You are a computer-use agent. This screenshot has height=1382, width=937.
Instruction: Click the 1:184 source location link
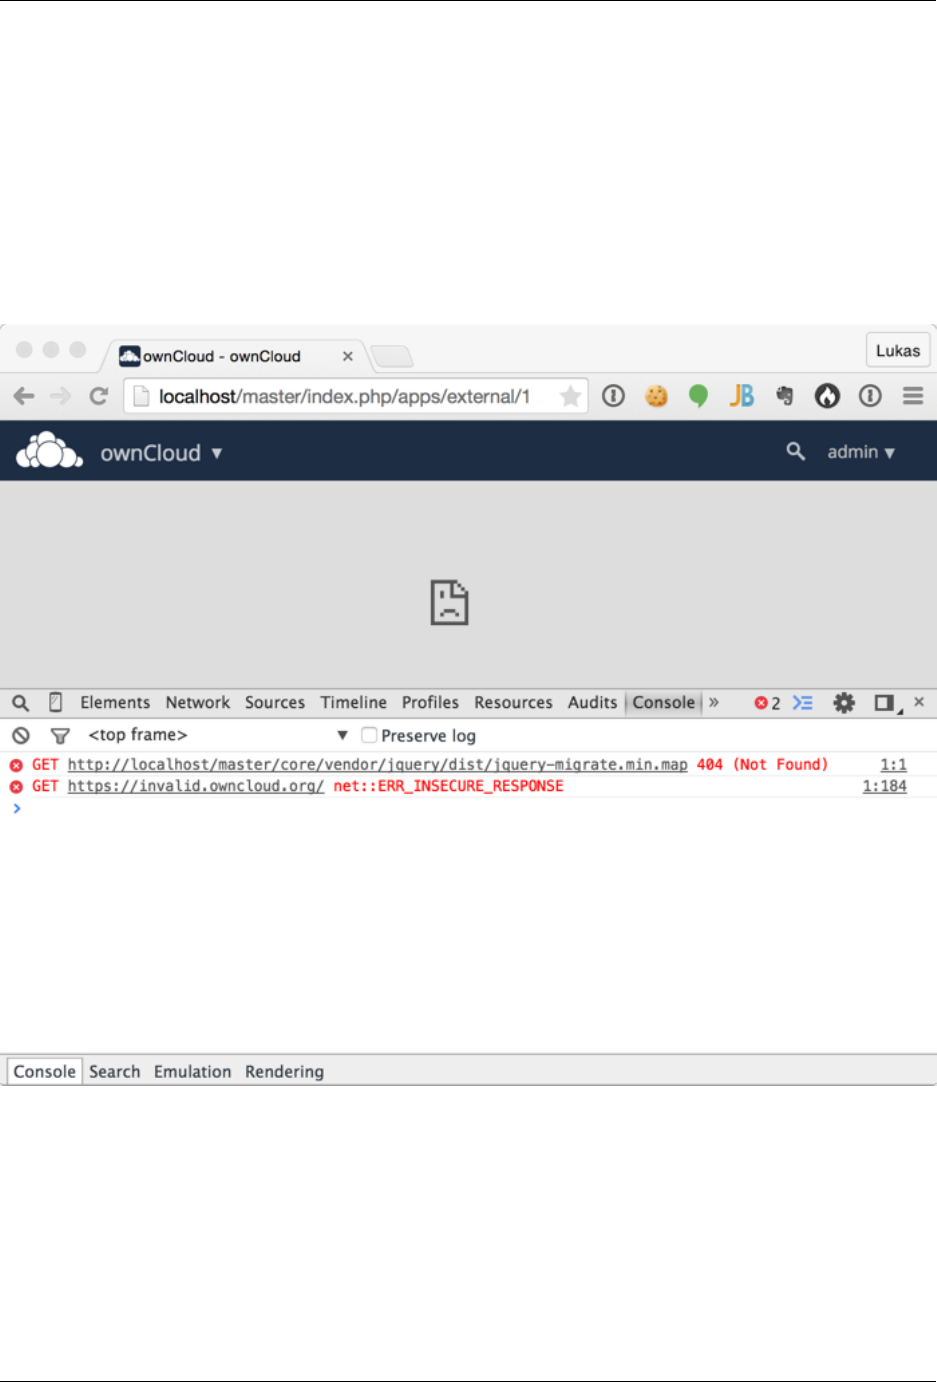(x=884, y=786)
